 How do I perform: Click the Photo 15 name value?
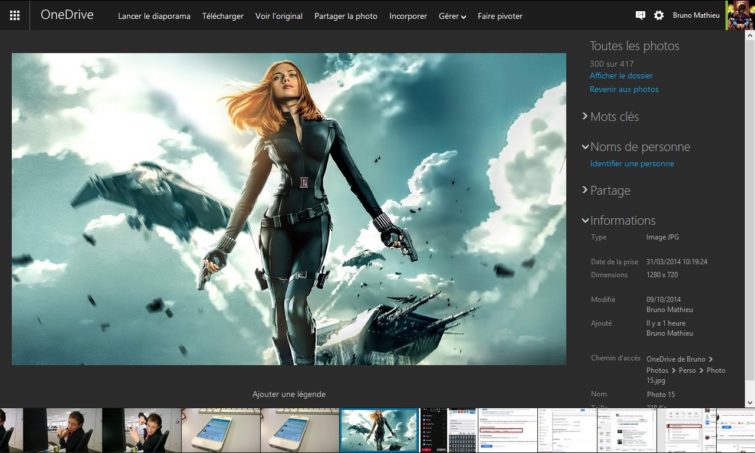click(x=661, y=394)
